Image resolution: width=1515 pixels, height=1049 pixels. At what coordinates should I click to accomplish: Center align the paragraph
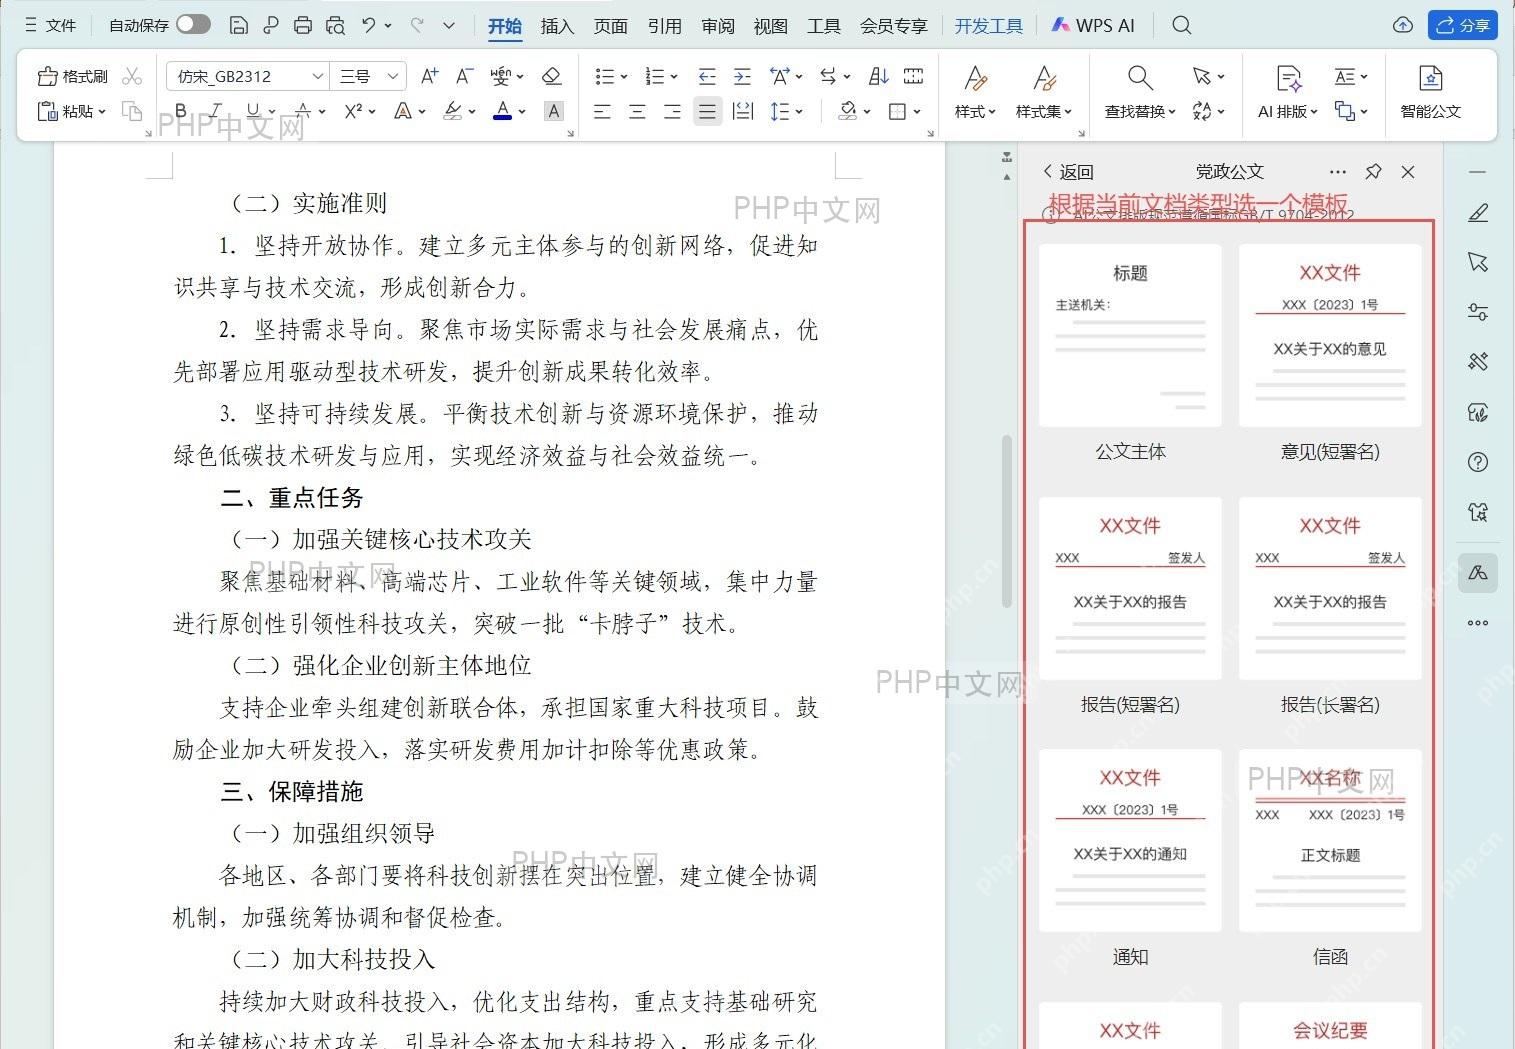637,111
